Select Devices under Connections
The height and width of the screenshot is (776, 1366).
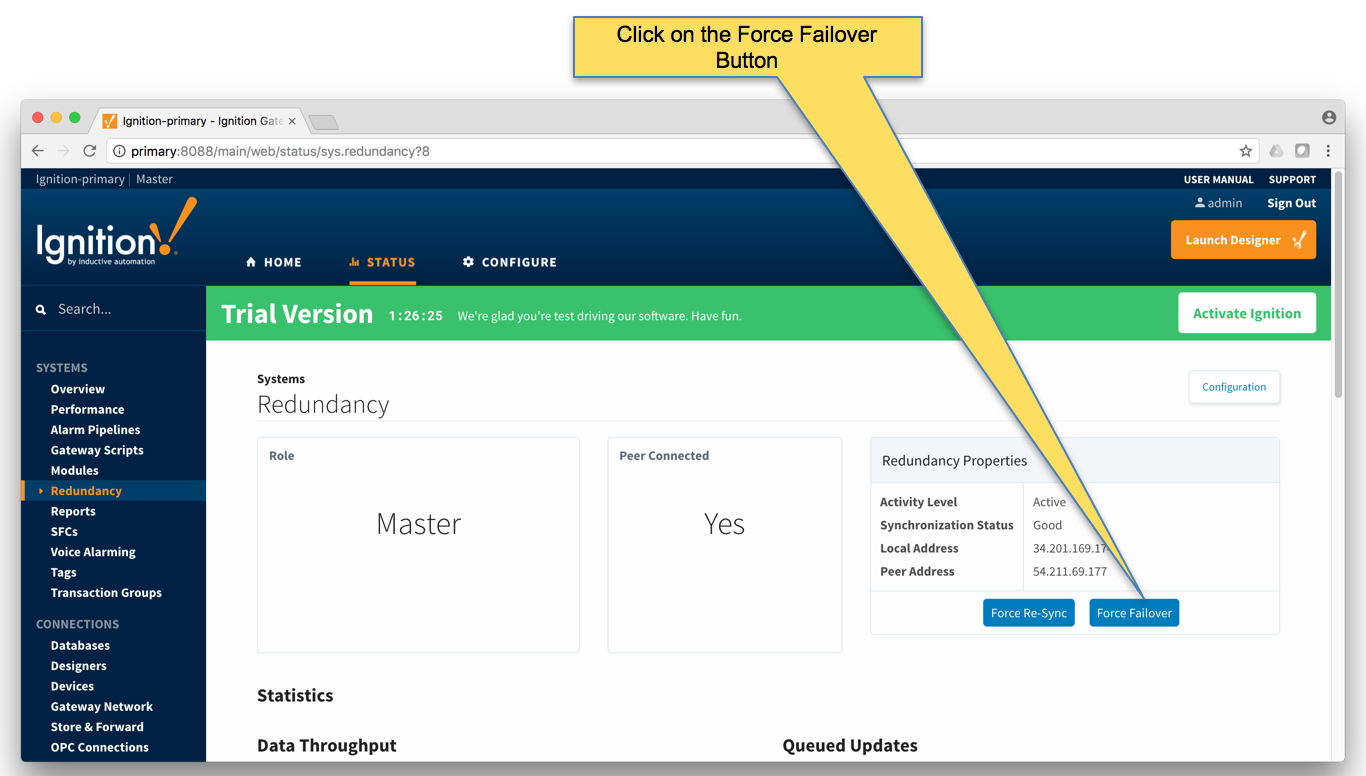(72, 686)
